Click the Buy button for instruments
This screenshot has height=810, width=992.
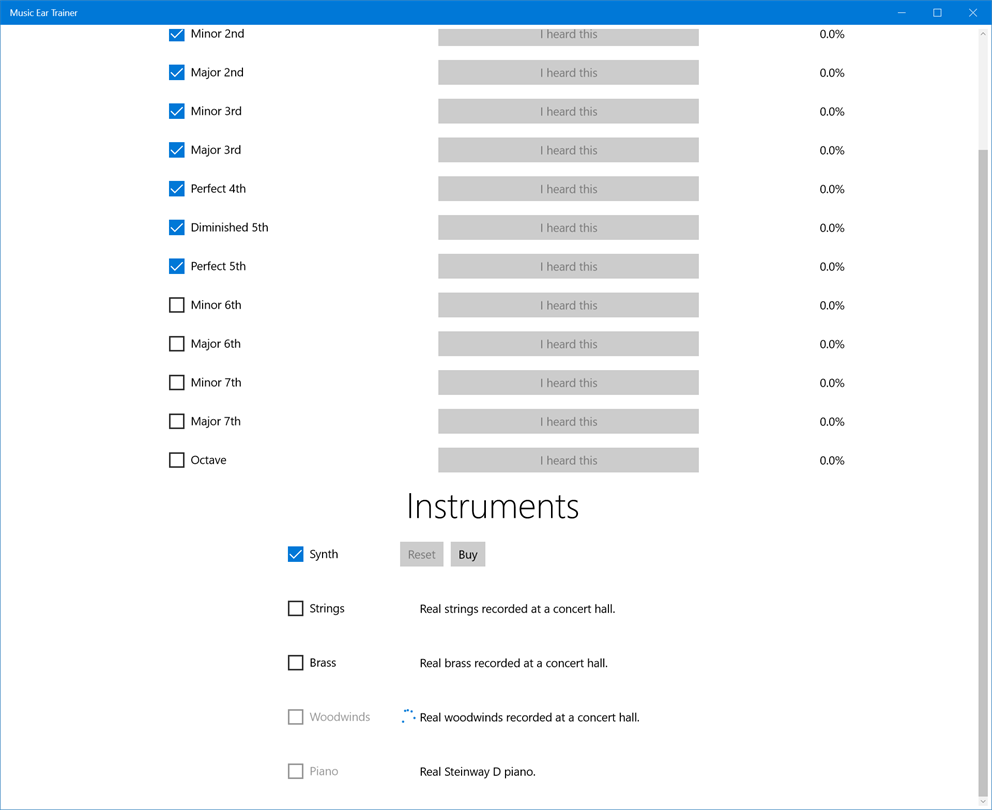pyautogui.click(x=468, y=554)
